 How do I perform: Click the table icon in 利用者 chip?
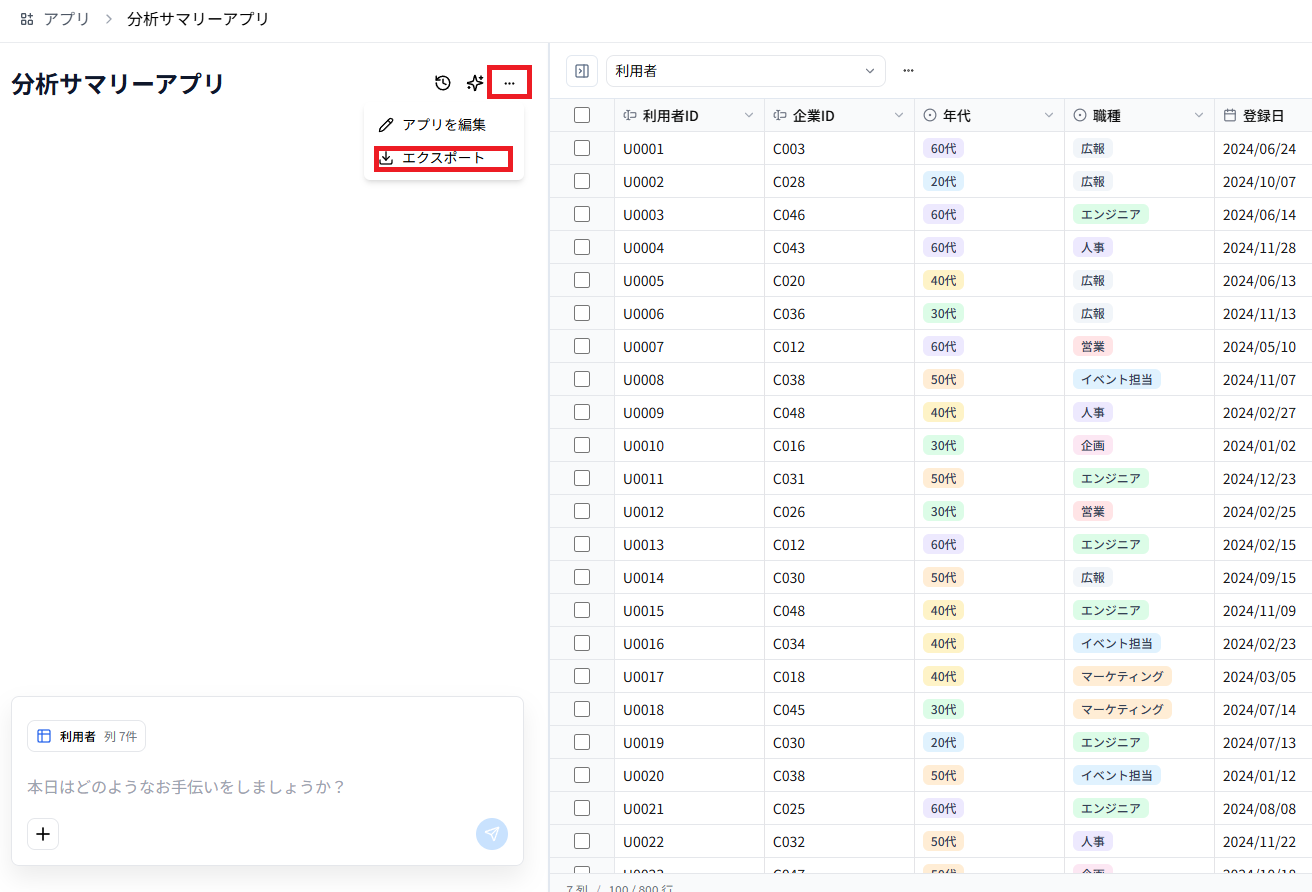pos(44,736)
